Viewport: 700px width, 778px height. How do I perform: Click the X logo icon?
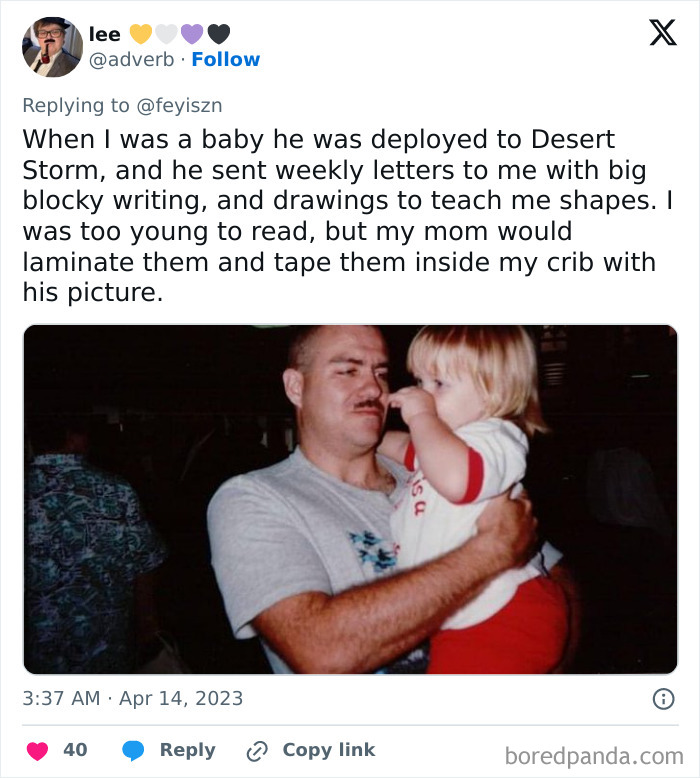tap(662, 33)
